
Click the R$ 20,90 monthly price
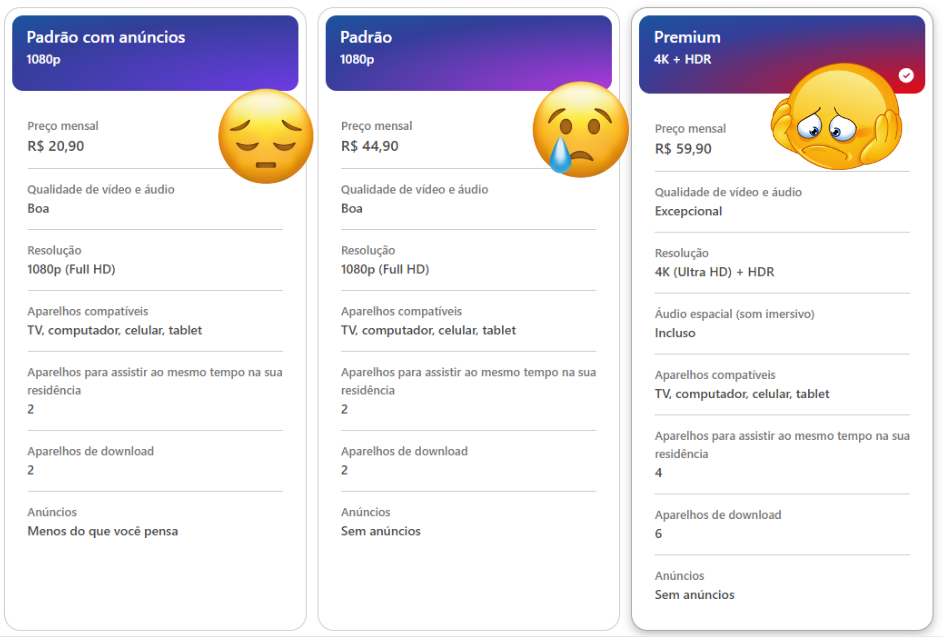(55, 146)
